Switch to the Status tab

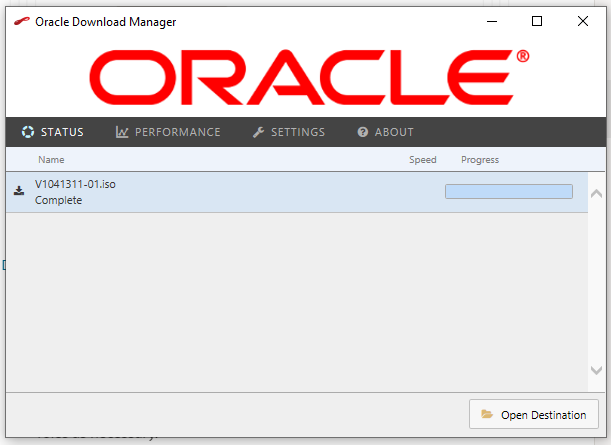pyautogui.click(x=53, y=132)
